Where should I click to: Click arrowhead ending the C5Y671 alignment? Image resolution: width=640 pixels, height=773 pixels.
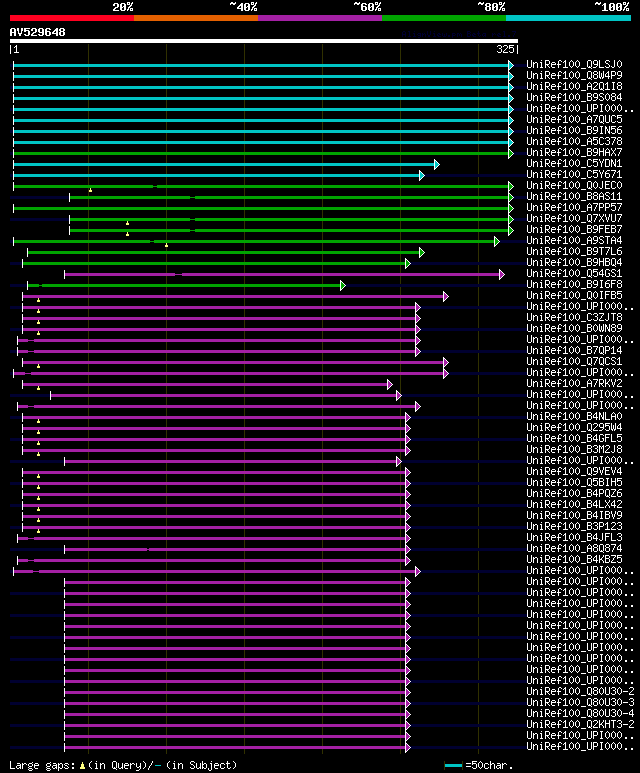pyautogui.click(x=422, y=175)
